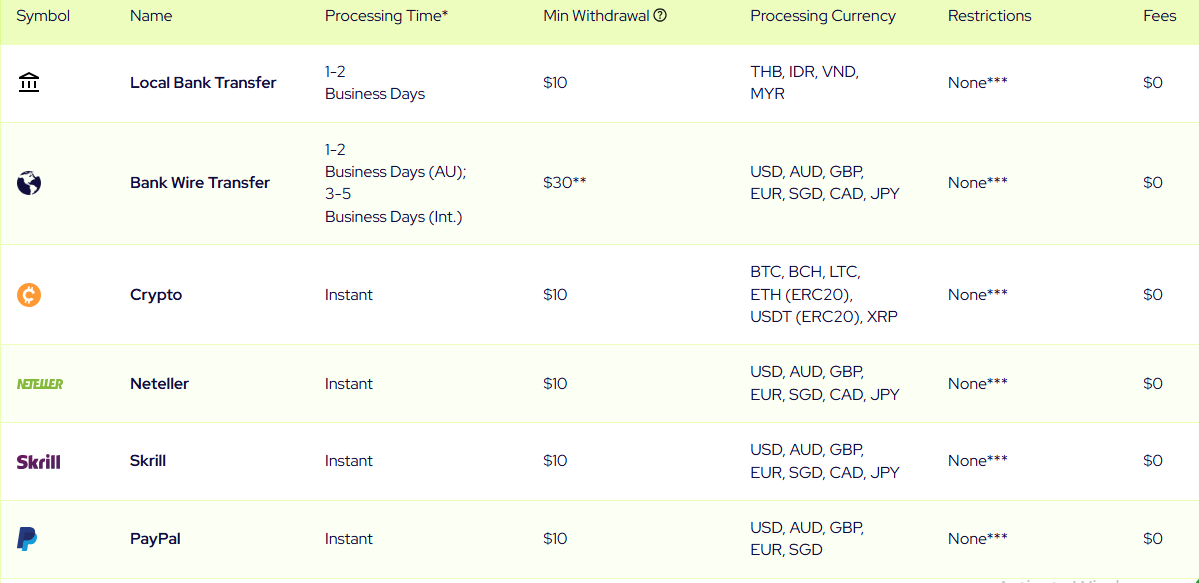Click the Processing Time column header
The width and height of the screenshot is (1199, 583).
[386, 16]
